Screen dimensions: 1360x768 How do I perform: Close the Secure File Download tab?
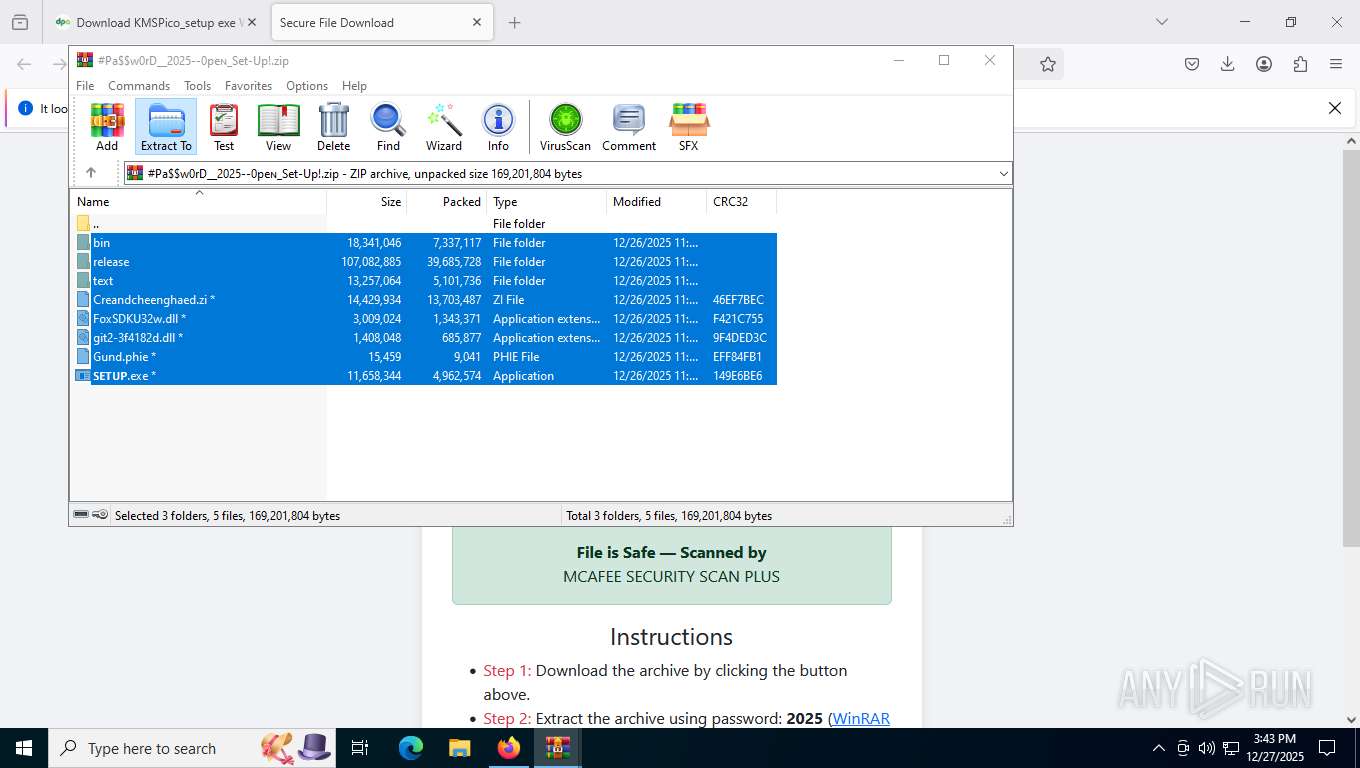click(477, 22)
